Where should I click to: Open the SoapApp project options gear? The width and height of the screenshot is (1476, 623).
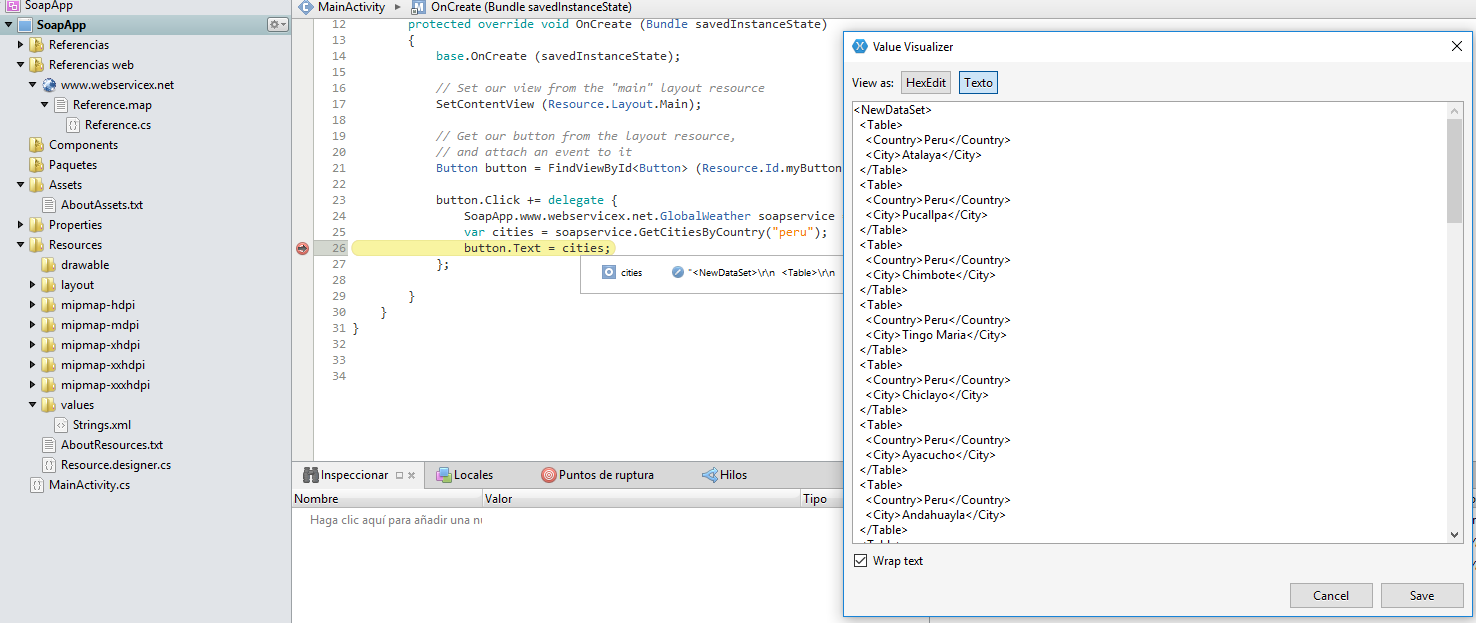point(277,24)
